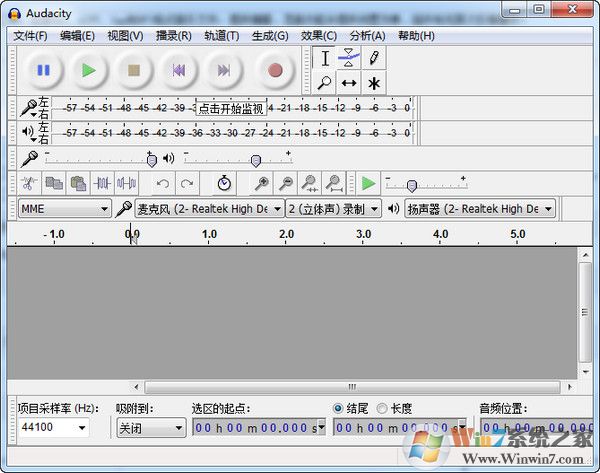Screen dimensions: 600x473
Task: Click the Skip to End button
Action: (225, 70)
